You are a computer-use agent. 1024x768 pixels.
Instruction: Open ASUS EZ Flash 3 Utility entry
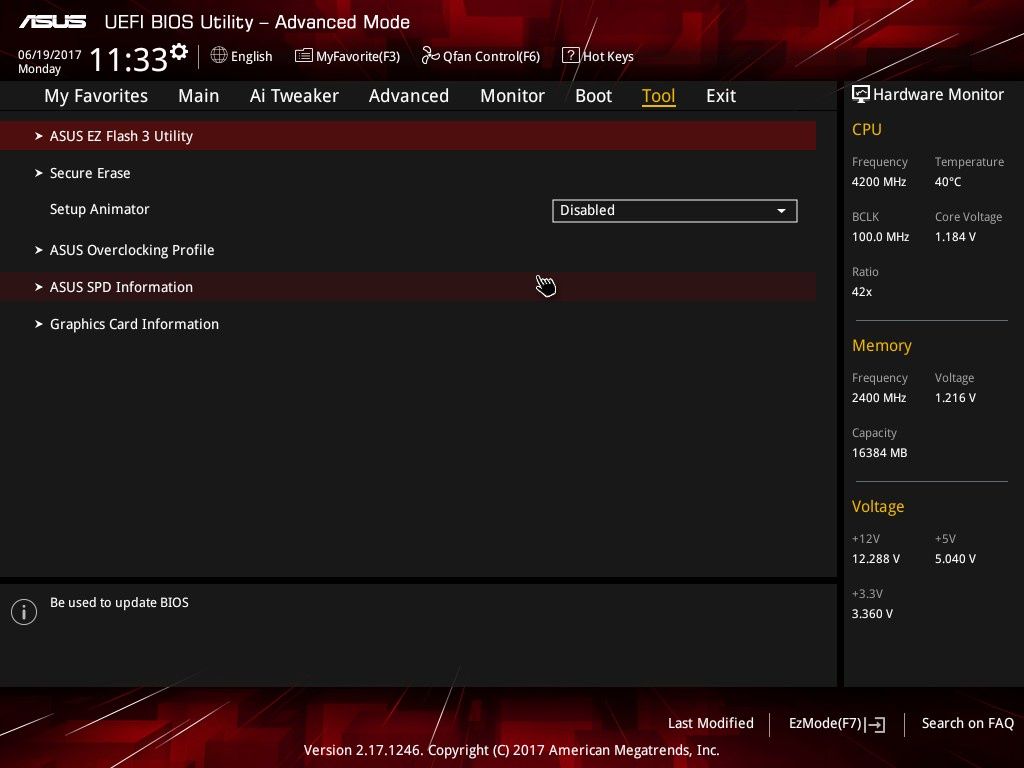tap(408, 136)
